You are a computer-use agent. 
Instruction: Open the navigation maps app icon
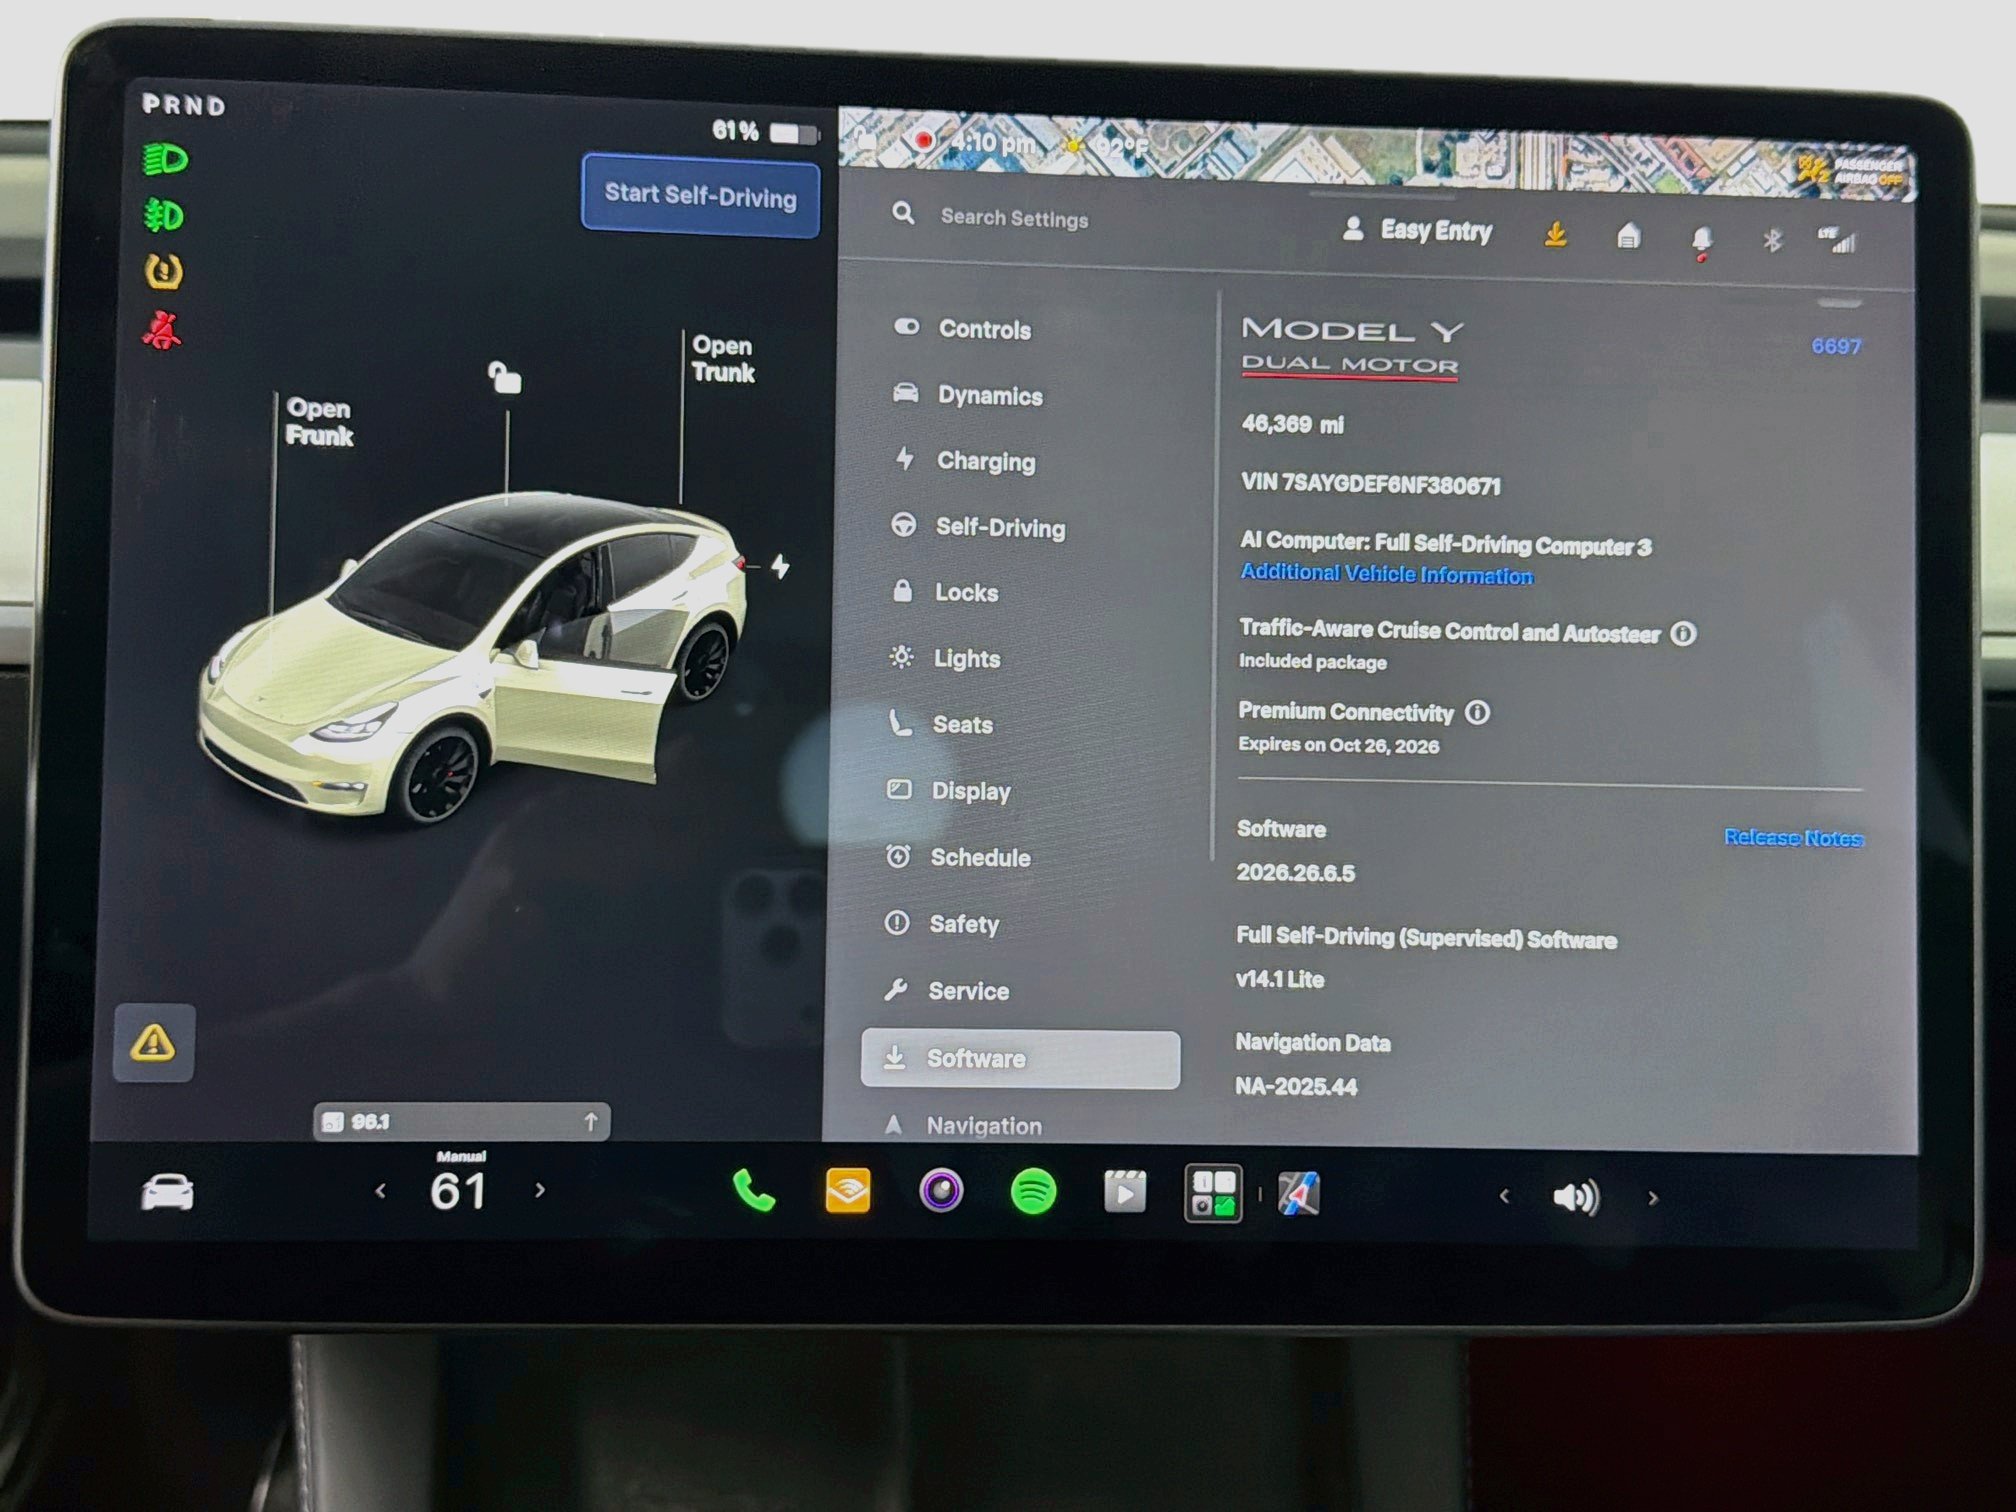tap(1299, 1194)
